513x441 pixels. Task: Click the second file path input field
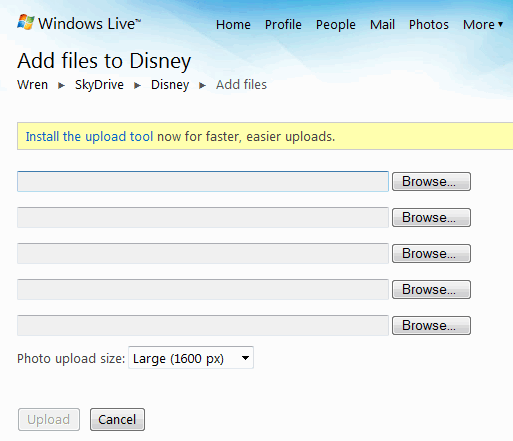pyautogui.click(x=203, y=217)
